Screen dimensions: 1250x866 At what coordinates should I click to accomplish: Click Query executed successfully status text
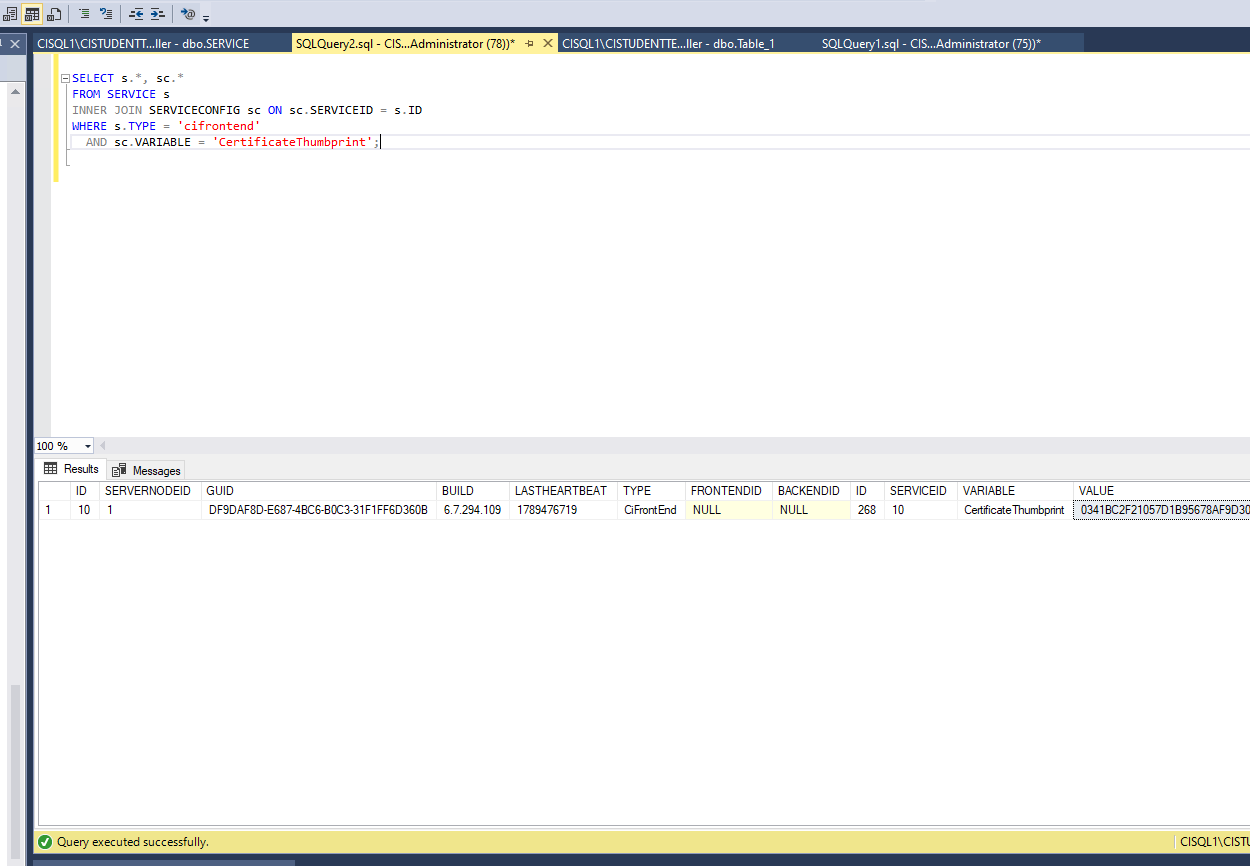133,842
